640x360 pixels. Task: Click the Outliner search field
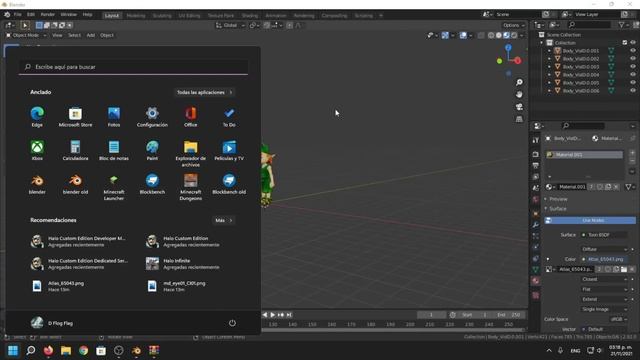(589, 25)
